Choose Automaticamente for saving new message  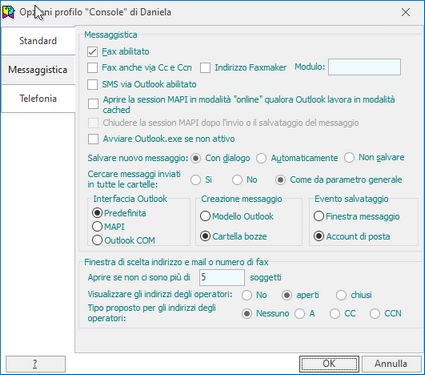(x=261, y=158)
